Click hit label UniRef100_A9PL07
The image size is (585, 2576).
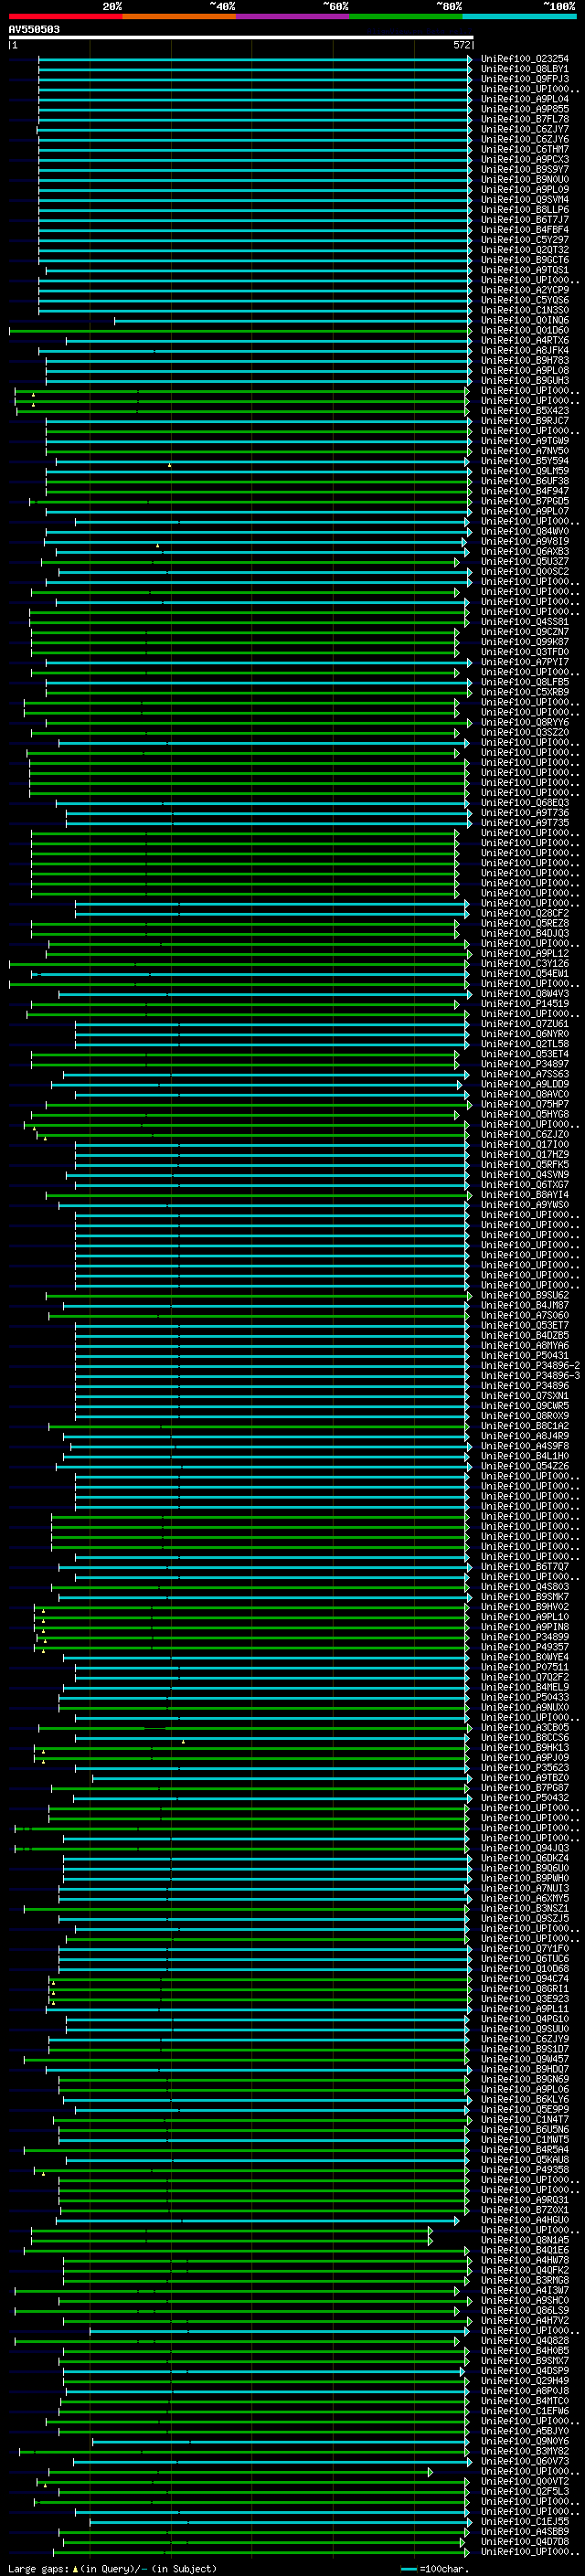click(x=524, y=511)
